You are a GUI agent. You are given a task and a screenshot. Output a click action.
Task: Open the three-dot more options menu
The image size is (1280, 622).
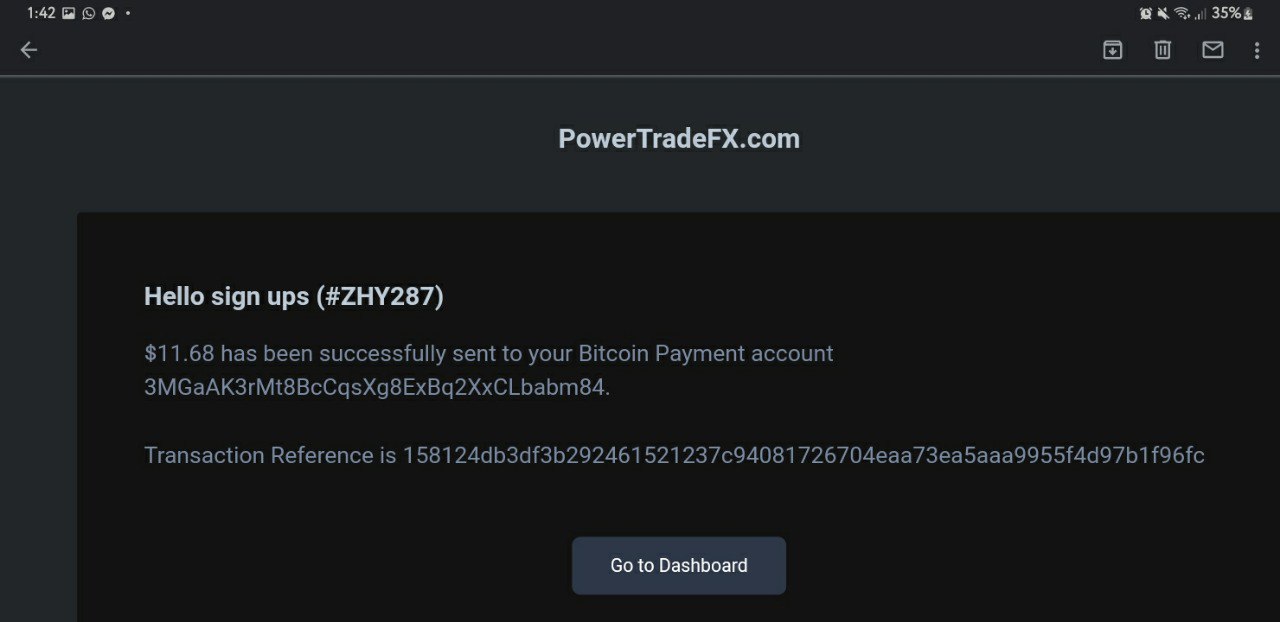coord(1257,50)
